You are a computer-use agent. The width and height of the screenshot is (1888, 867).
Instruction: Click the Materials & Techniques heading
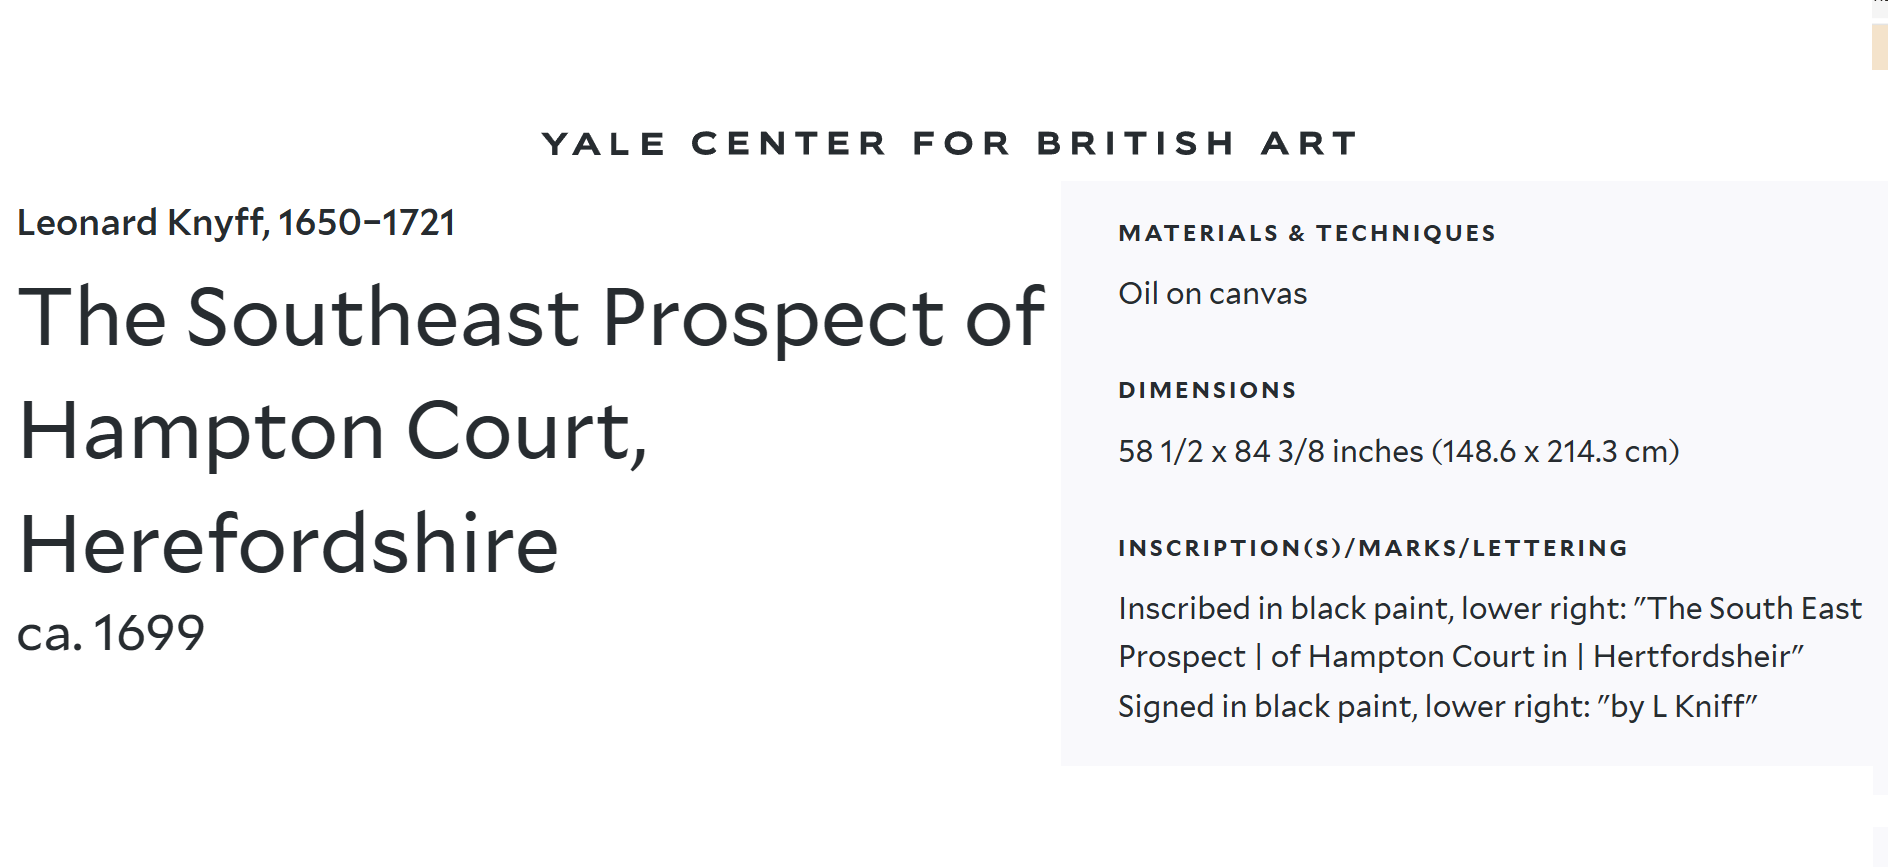1307,234
